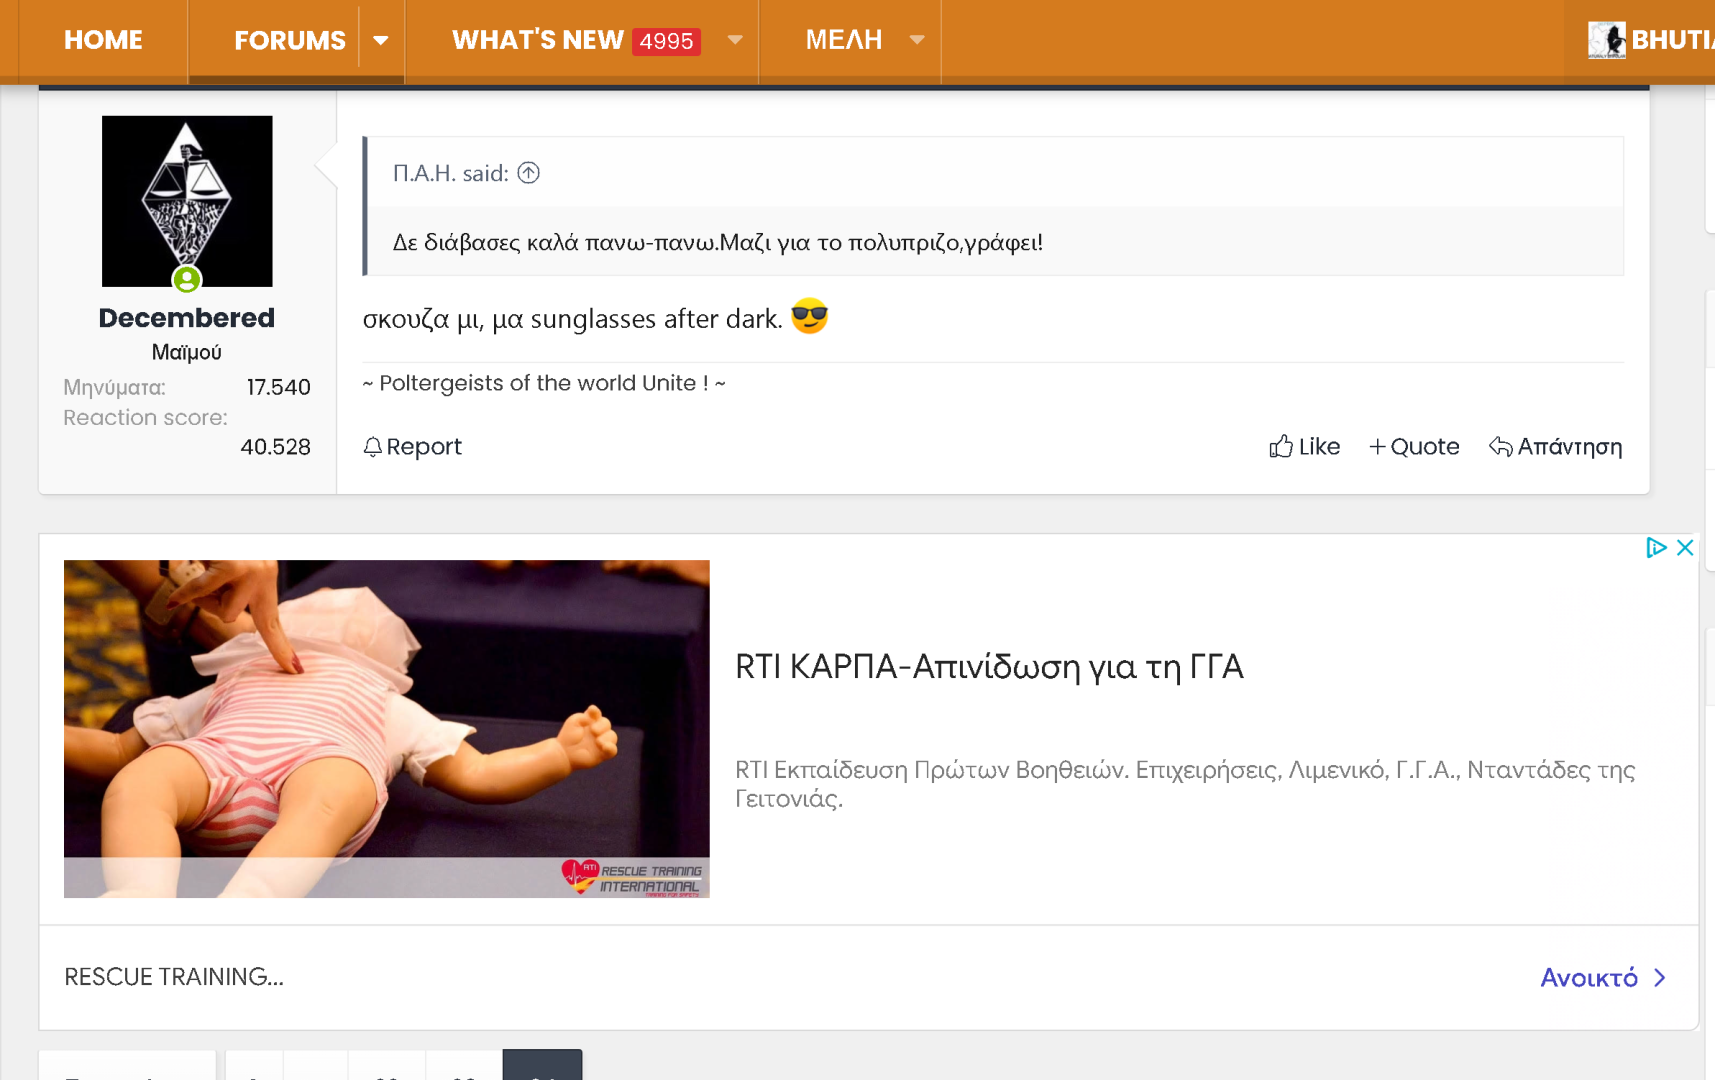The image size is (1715, 1080).
Task: Click the quoted Π.Α.Η. said link
Action: pyautogui.click(x=451, y=173)
